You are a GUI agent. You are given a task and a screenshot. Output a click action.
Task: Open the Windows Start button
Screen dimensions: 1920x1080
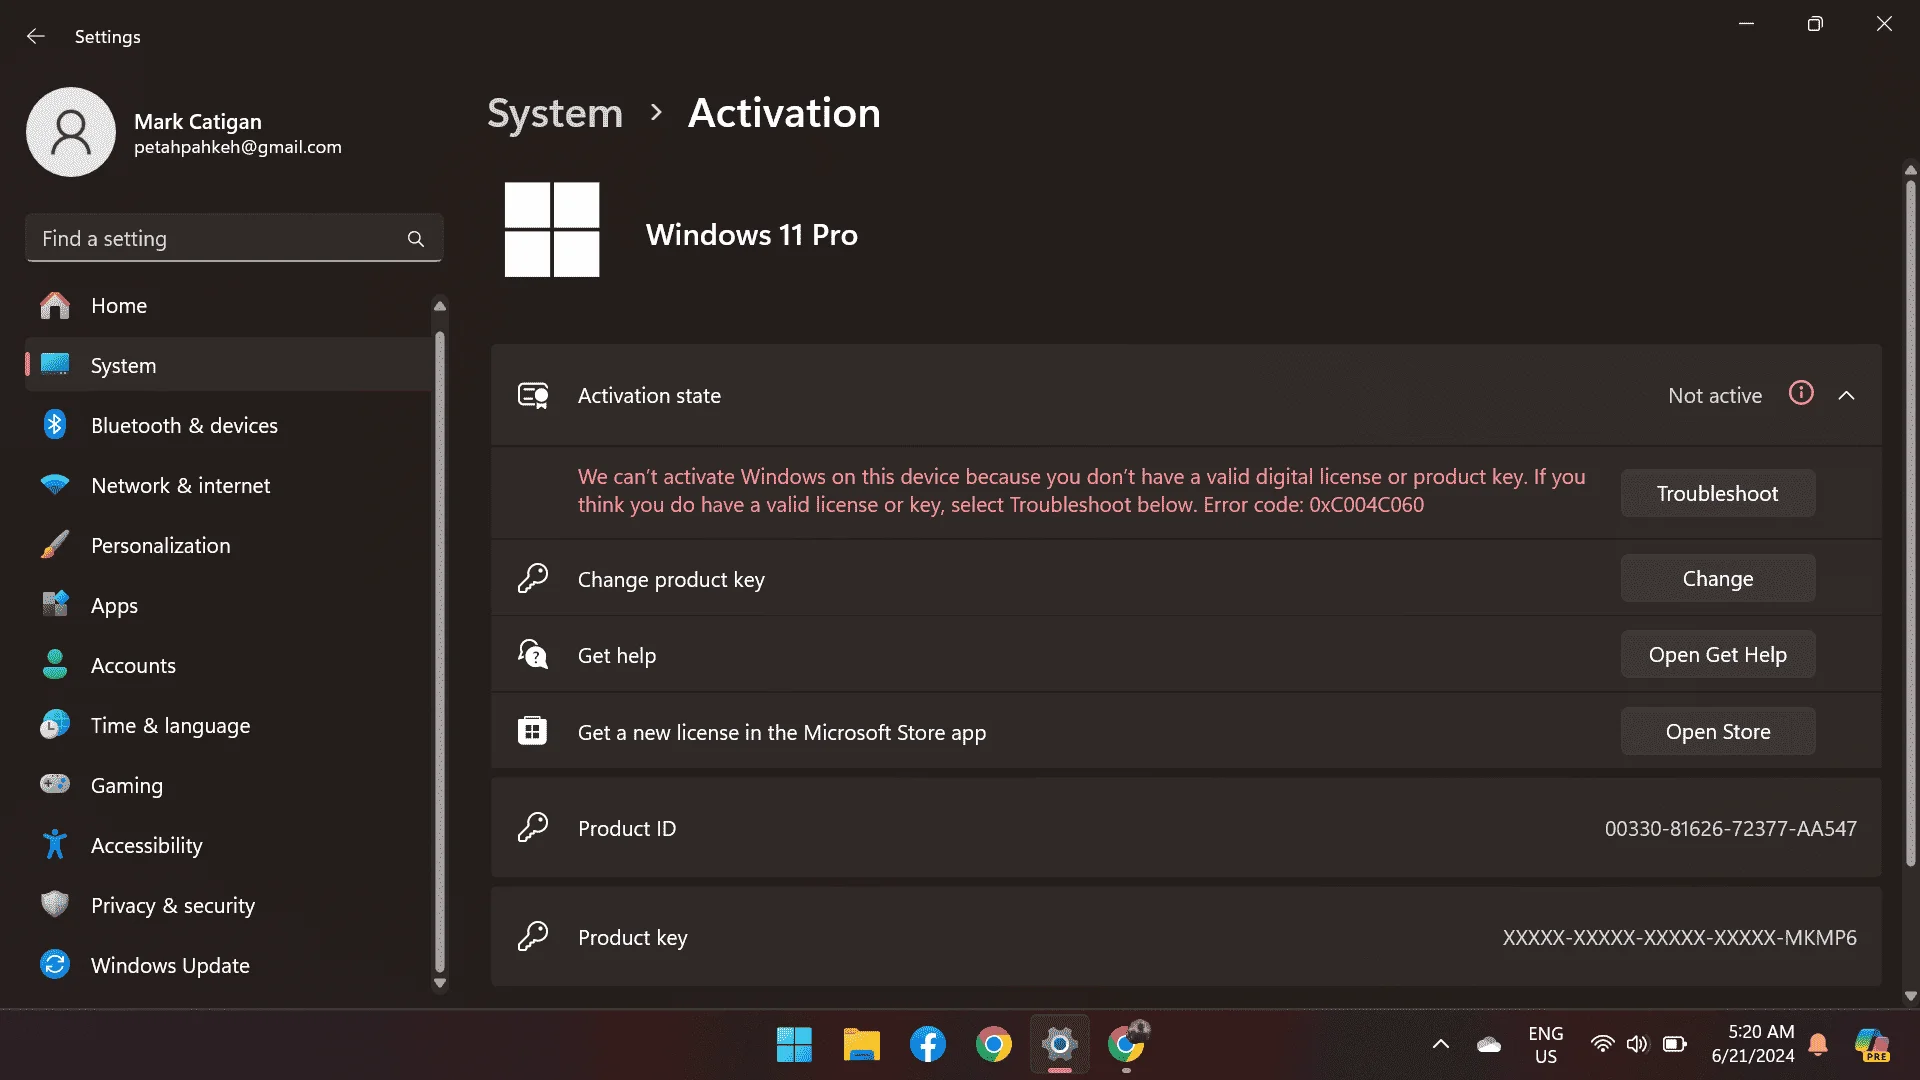click(x=794, y=1045)
